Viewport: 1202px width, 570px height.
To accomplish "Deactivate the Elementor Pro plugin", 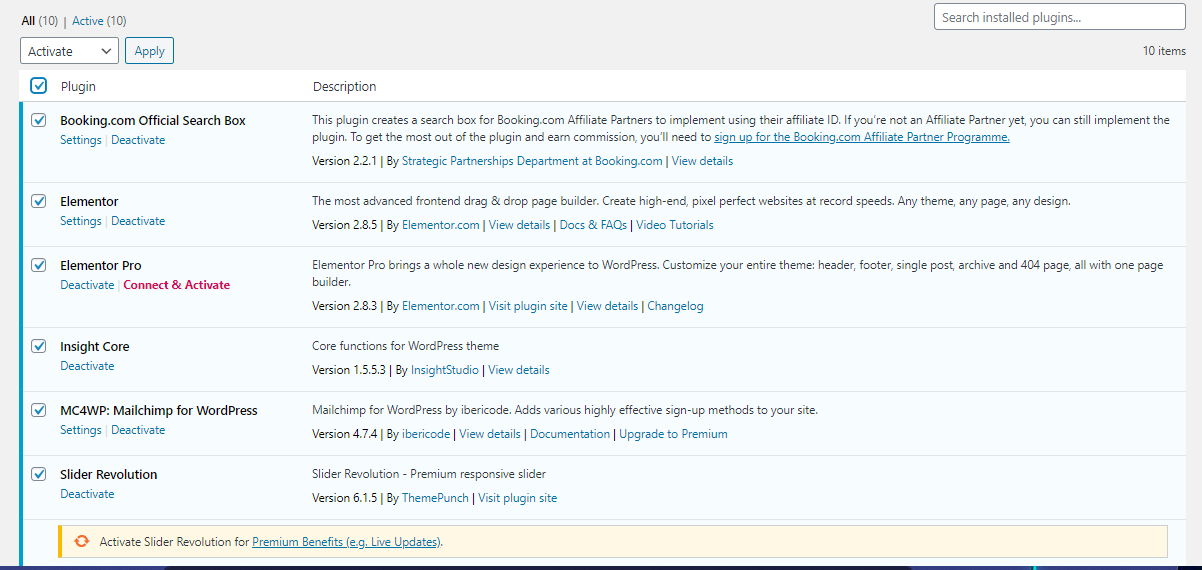I will pyautogui.click(x=87, y=285).
